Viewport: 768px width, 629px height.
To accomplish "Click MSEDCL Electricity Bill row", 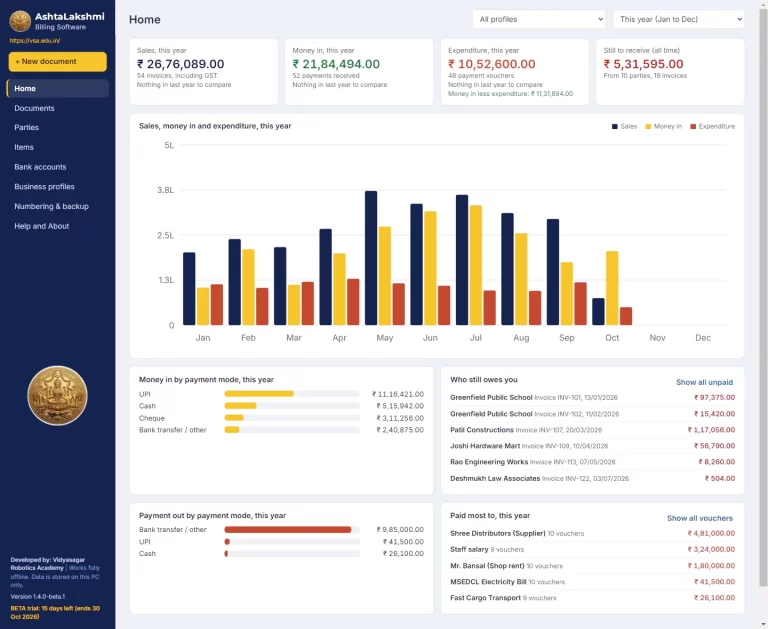I will pos(592,581).
